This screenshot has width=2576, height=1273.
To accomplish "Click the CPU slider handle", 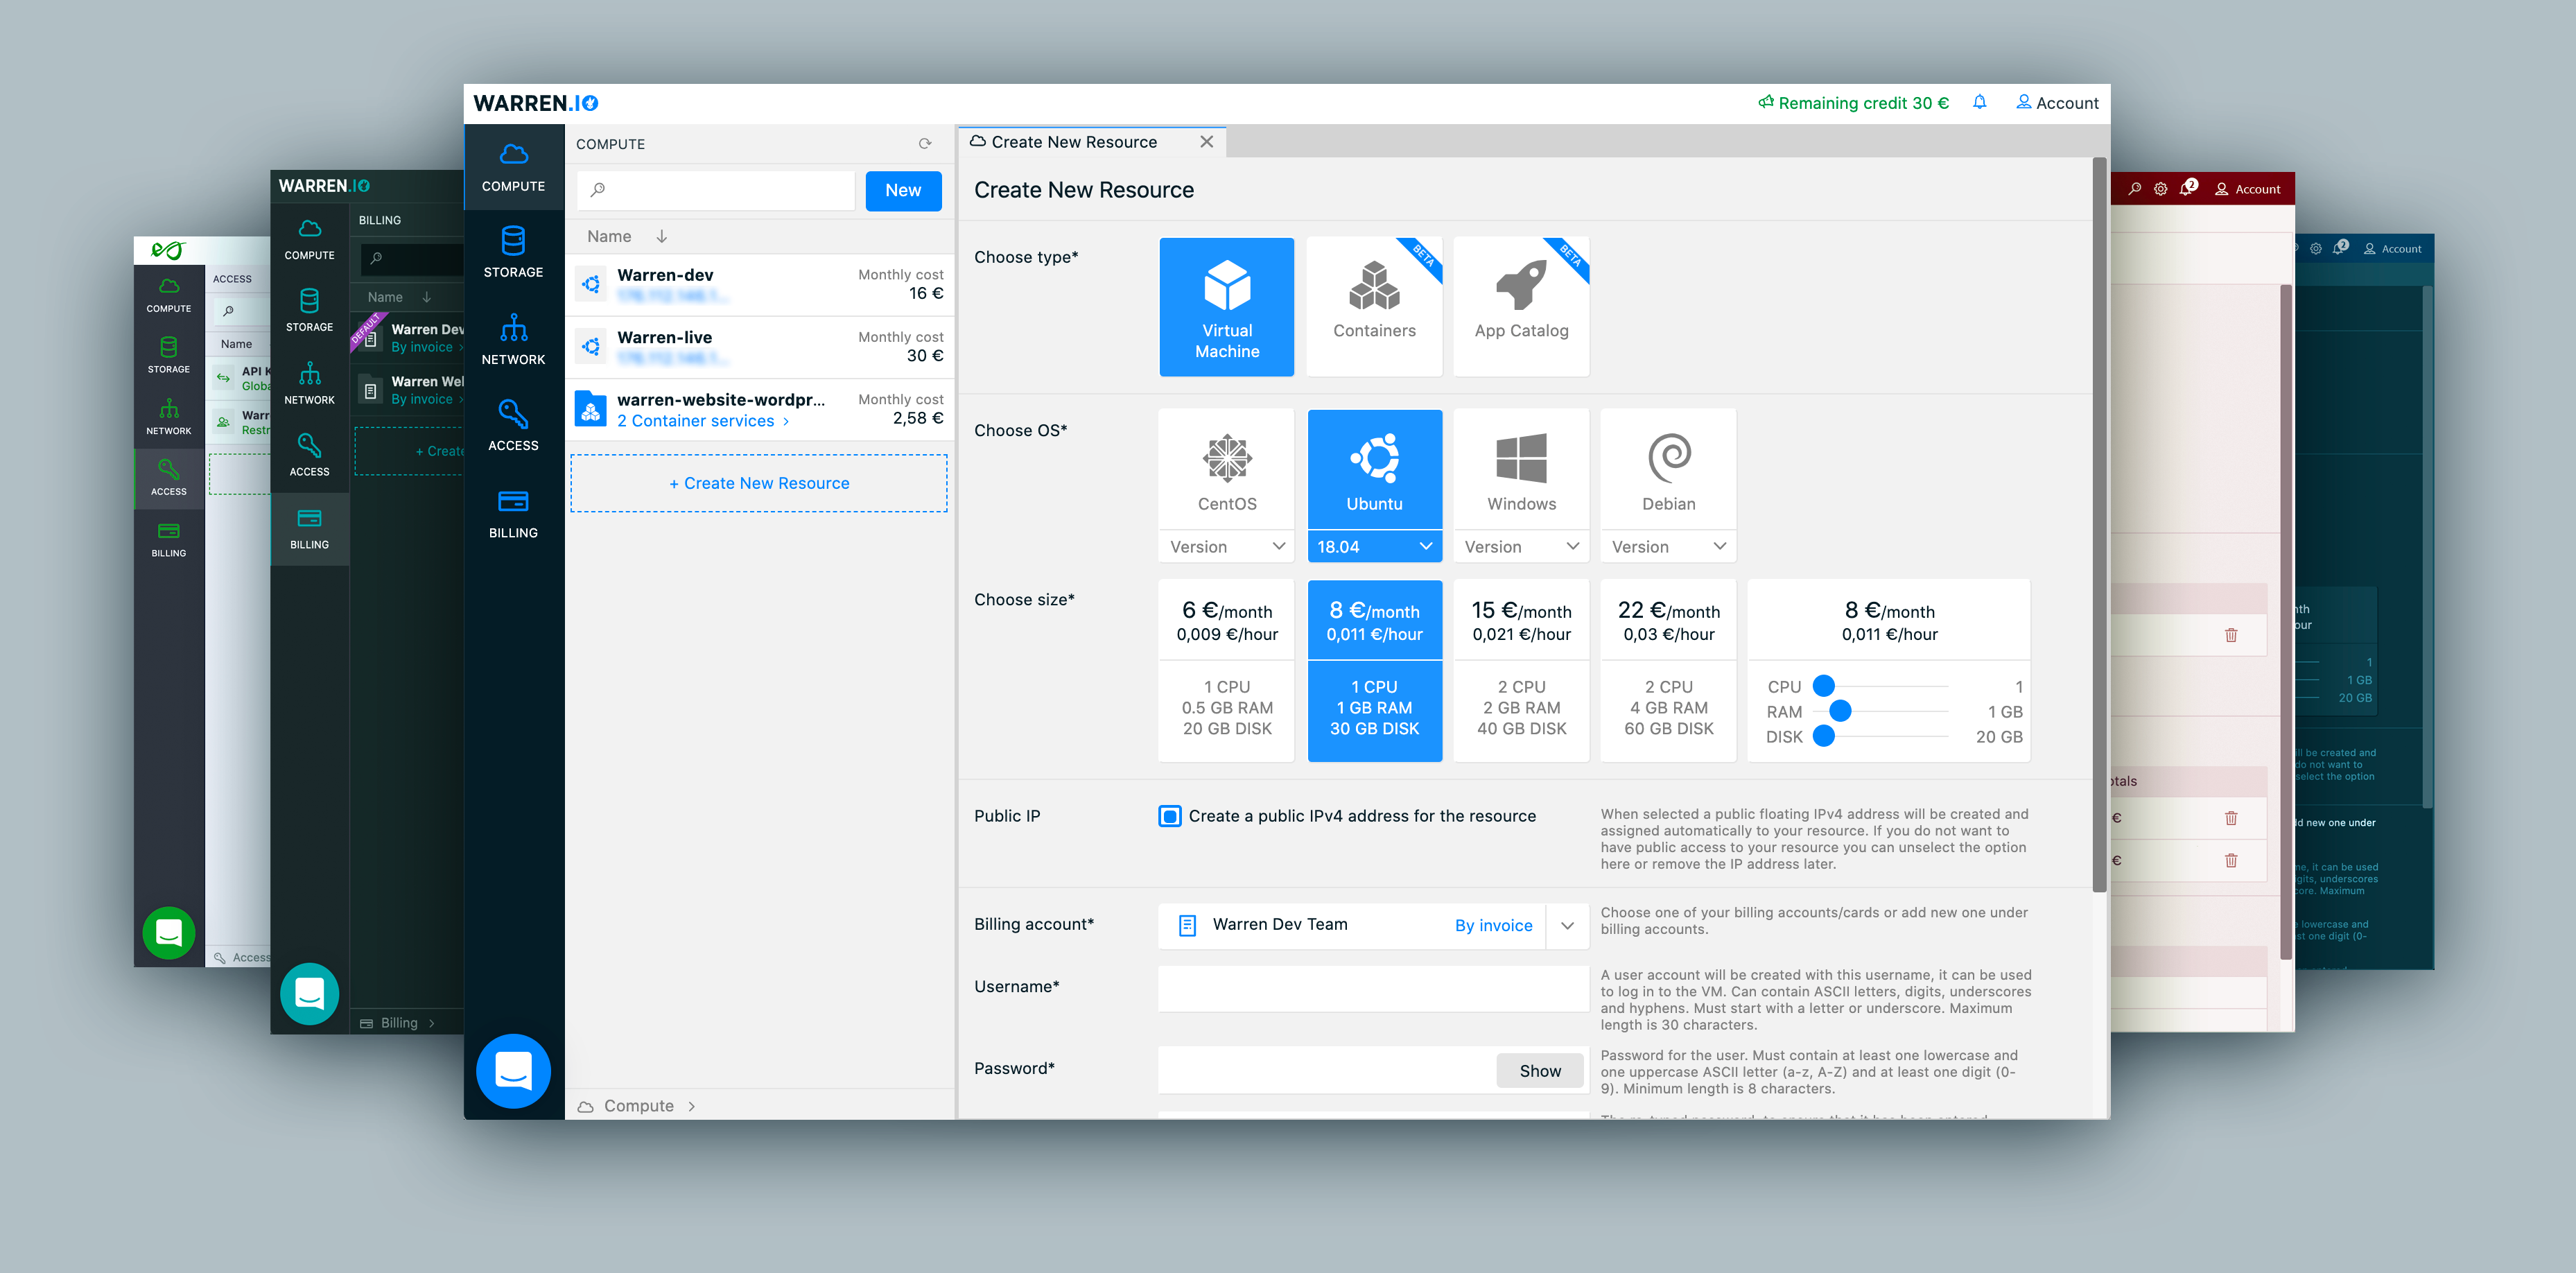I will 1823,685.
